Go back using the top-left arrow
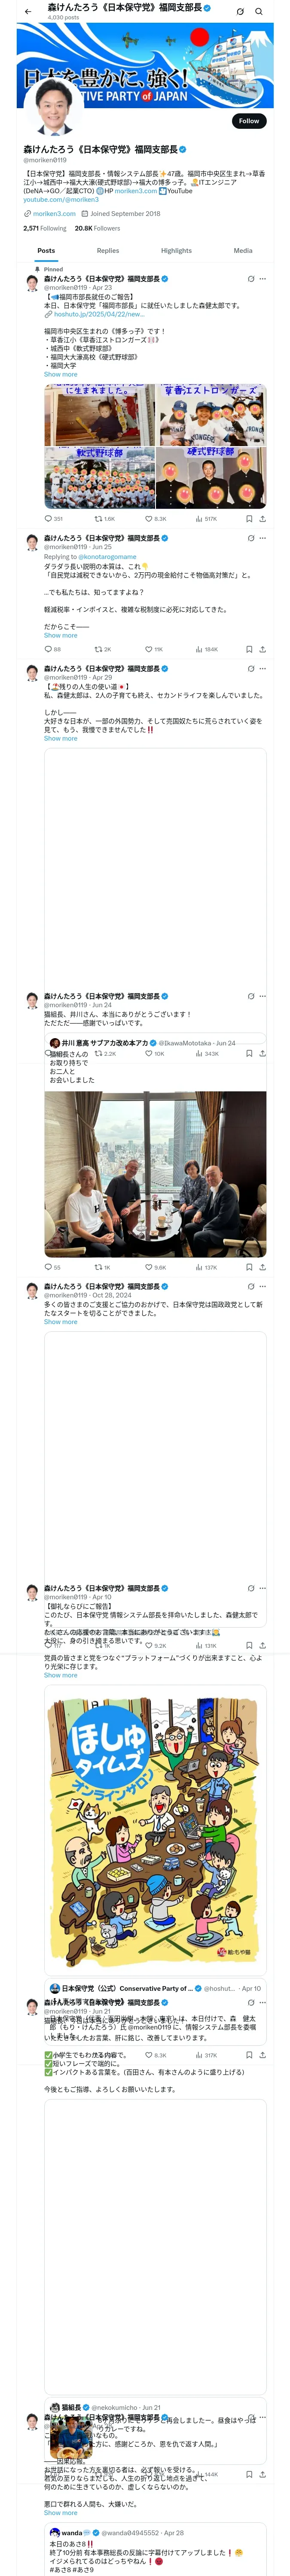290x2576 pixels. (28, 11)
